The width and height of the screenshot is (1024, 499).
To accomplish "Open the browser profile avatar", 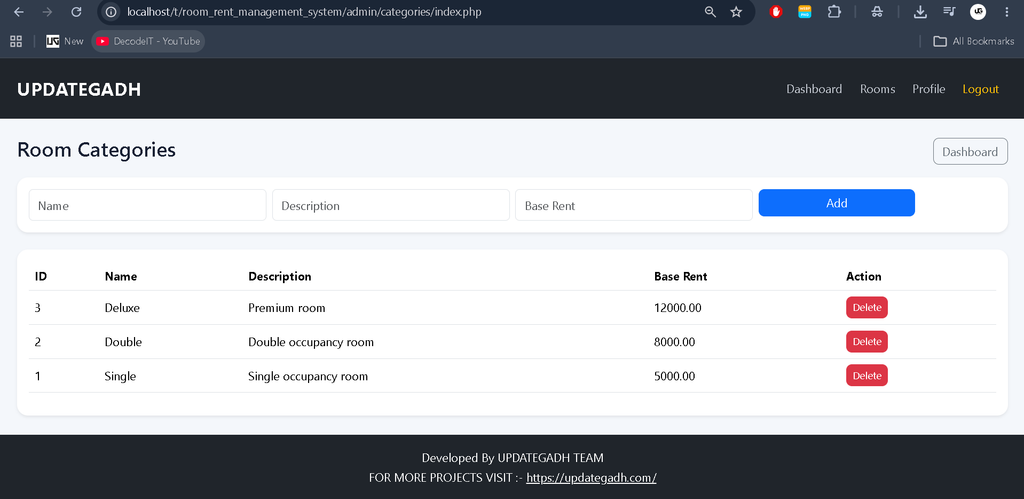I will [978, 12].
